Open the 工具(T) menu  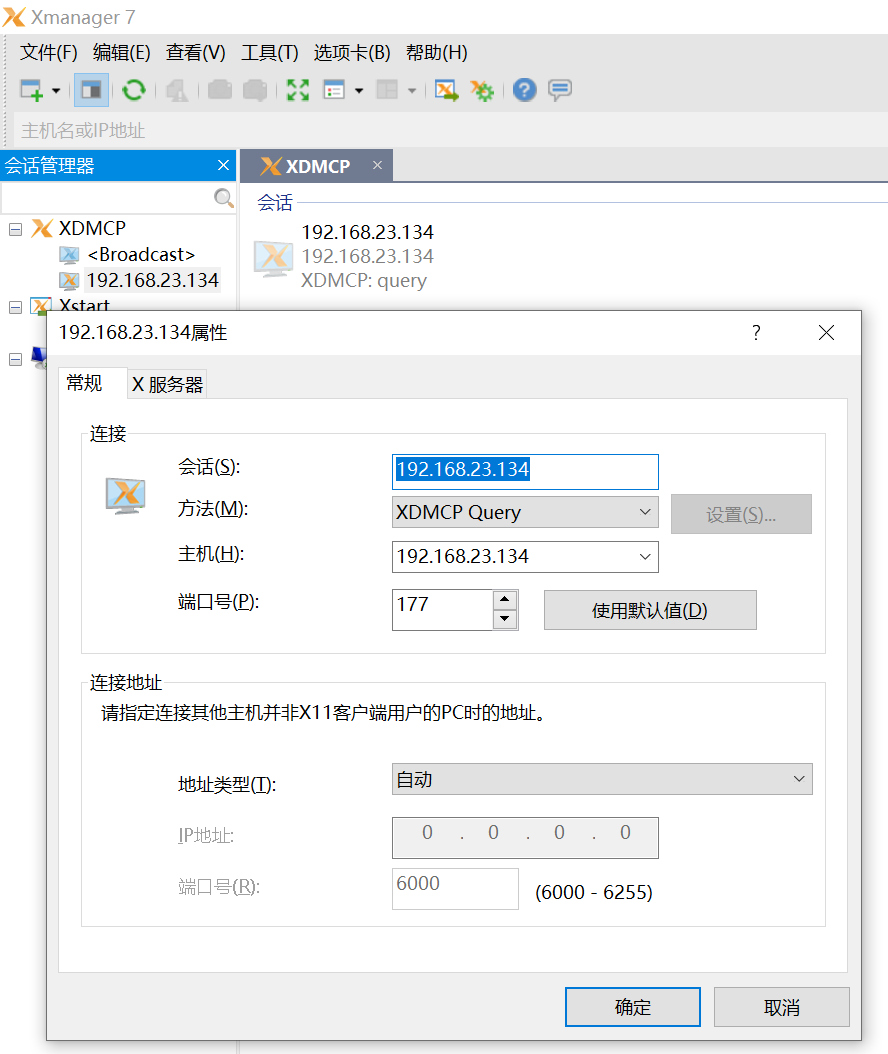[x=270, y=52]
